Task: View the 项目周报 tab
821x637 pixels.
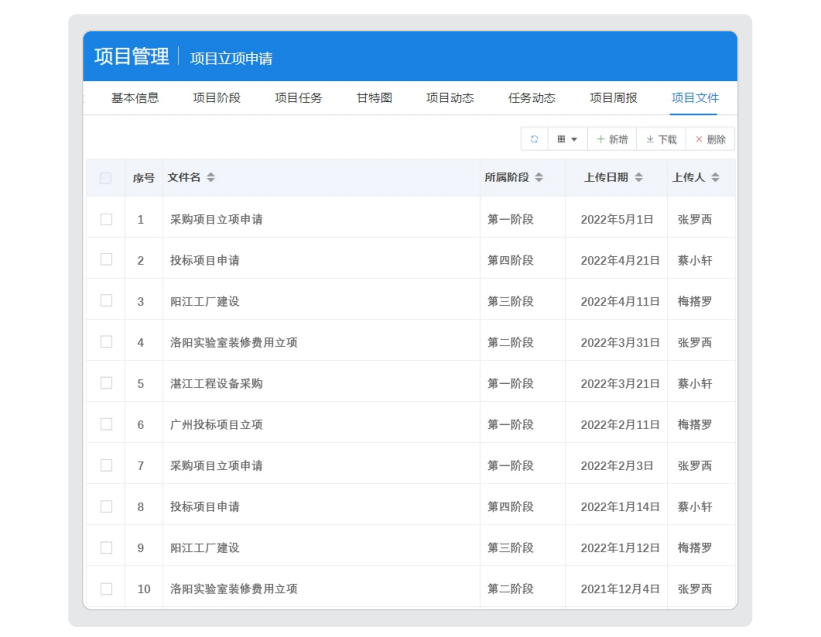Action: 614,98
